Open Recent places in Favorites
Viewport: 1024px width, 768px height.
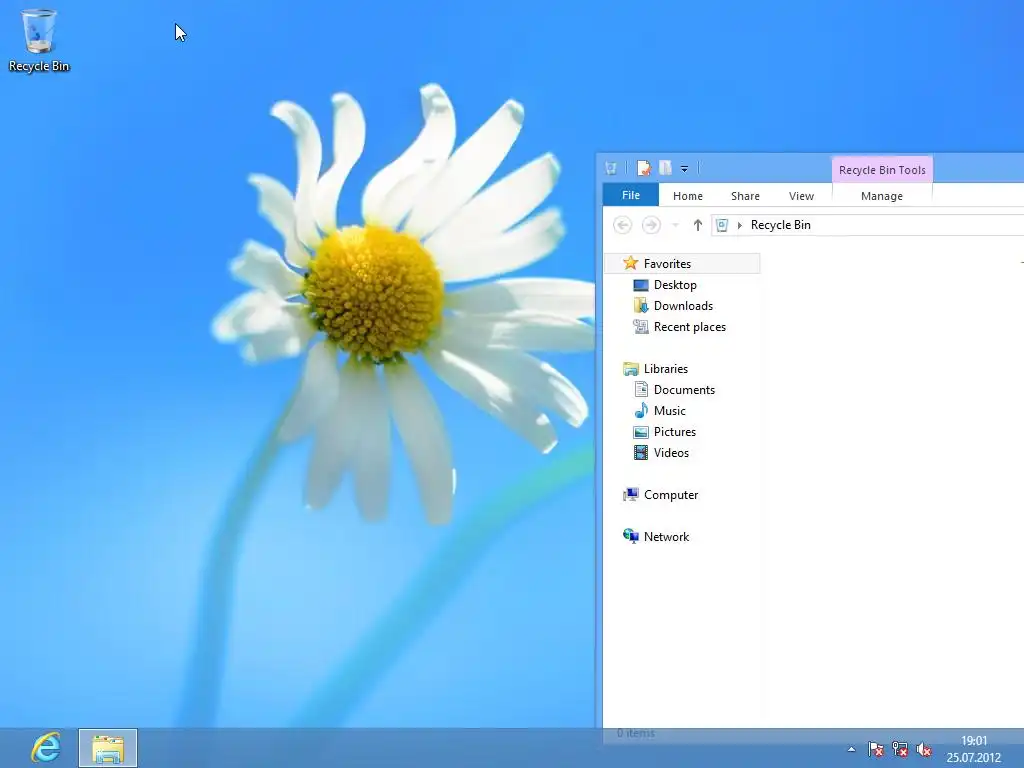(x=690, y=327)
